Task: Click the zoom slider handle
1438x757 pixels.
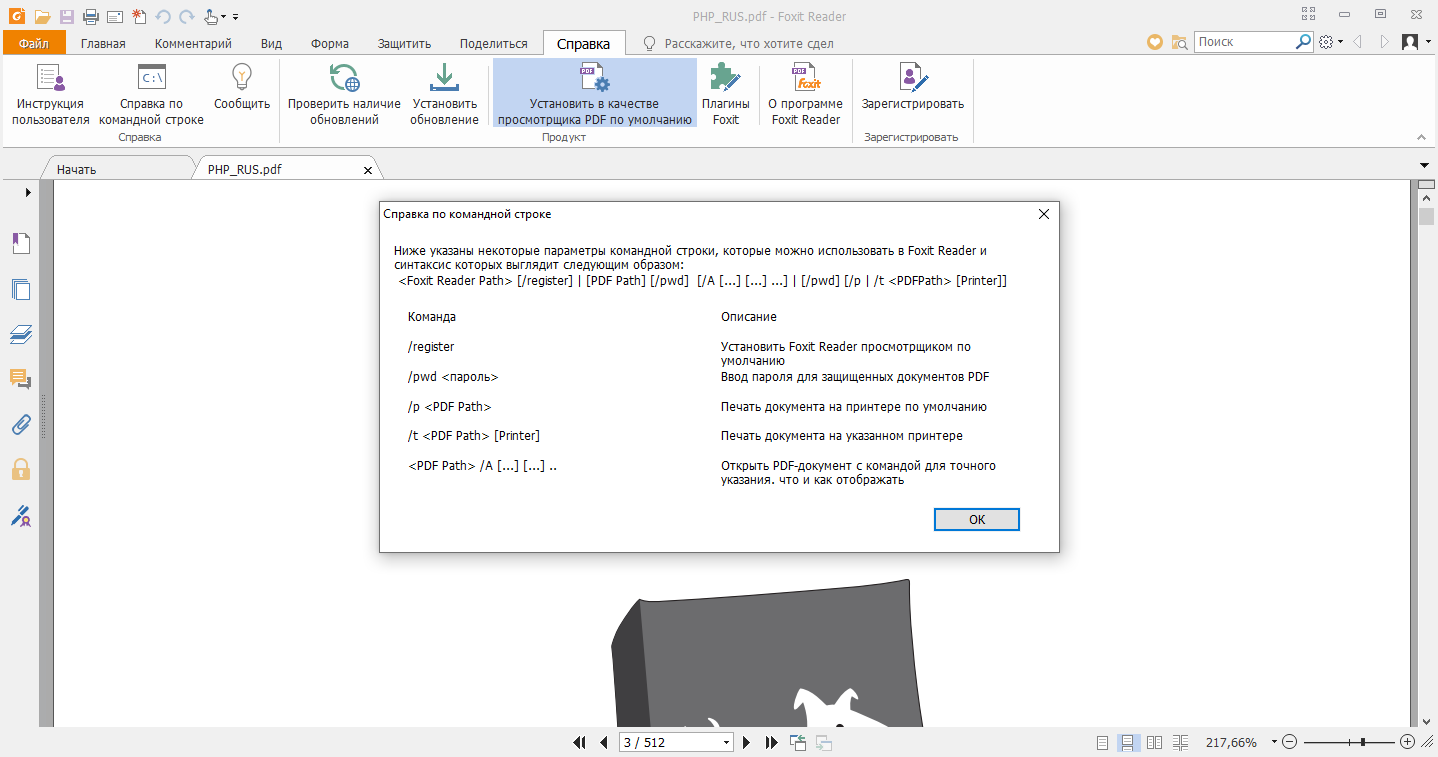Action: tap(1362, 742)
